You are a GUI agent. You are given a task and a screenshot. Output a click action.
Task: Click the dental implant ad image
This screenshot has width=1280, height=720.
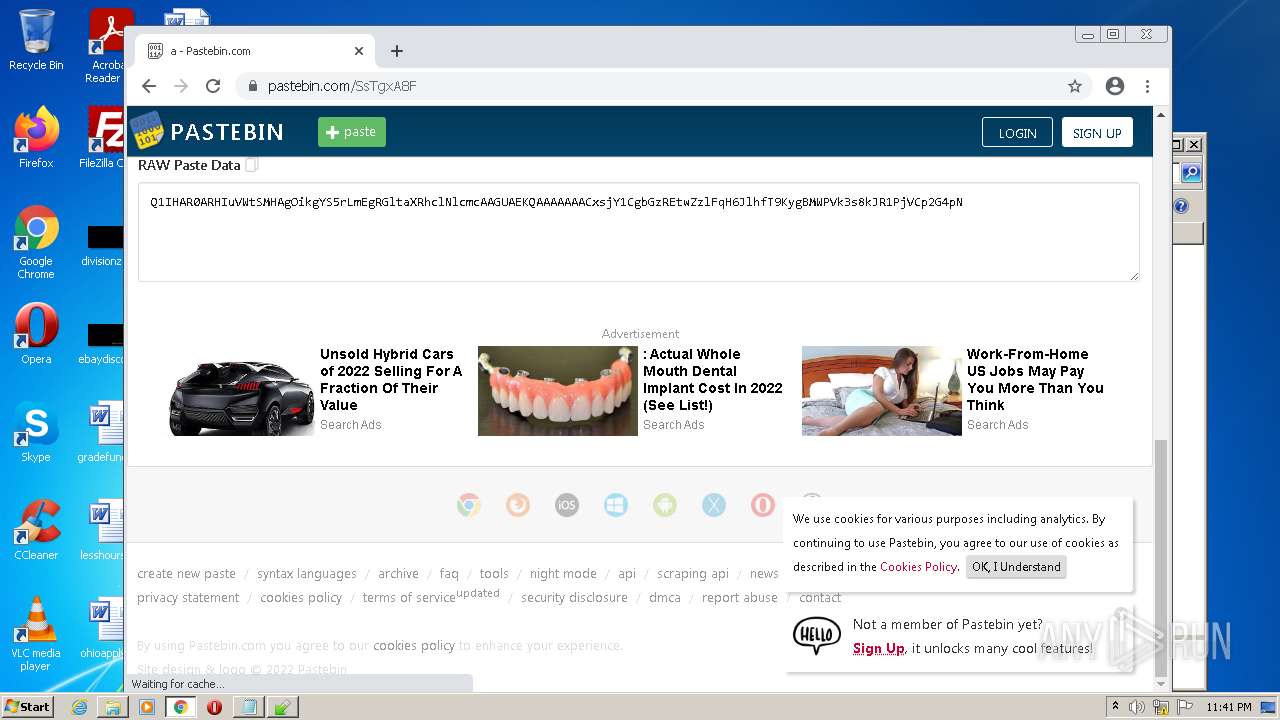(557, 391)
